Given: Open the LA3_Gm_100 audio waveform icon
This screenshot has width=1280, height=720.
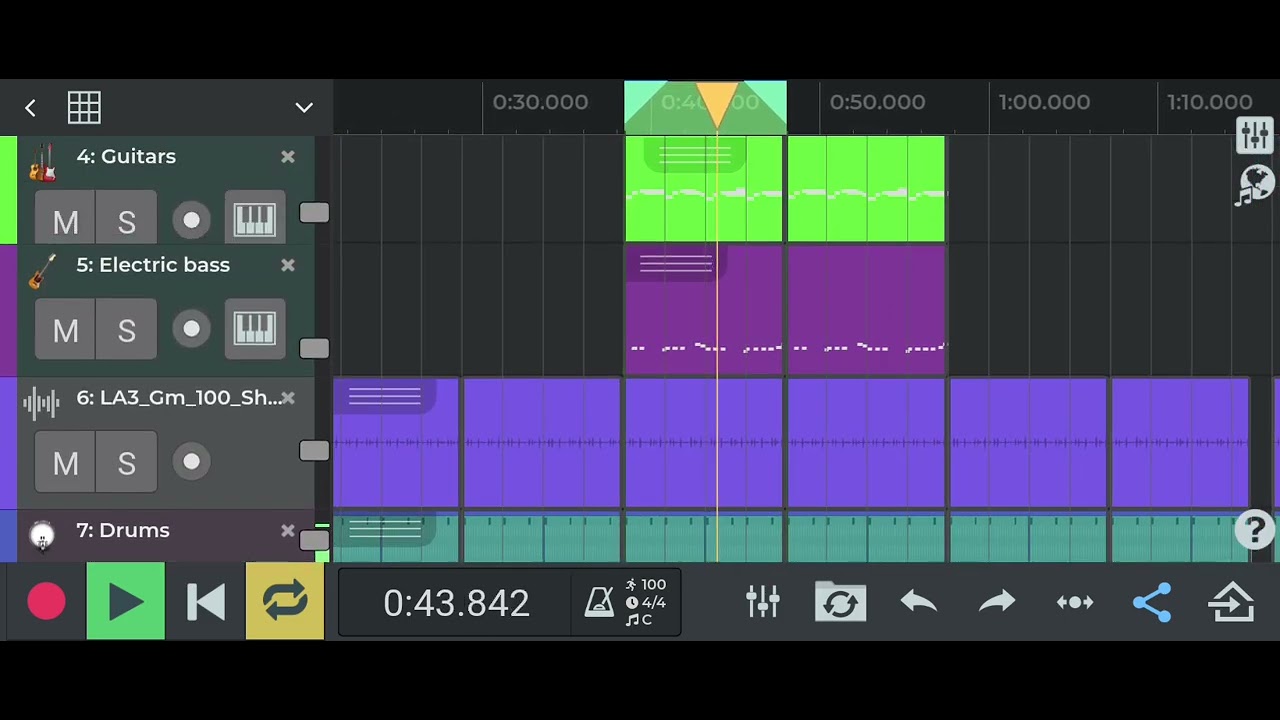Looking at the screenshot, I should (x=42, y=404).
